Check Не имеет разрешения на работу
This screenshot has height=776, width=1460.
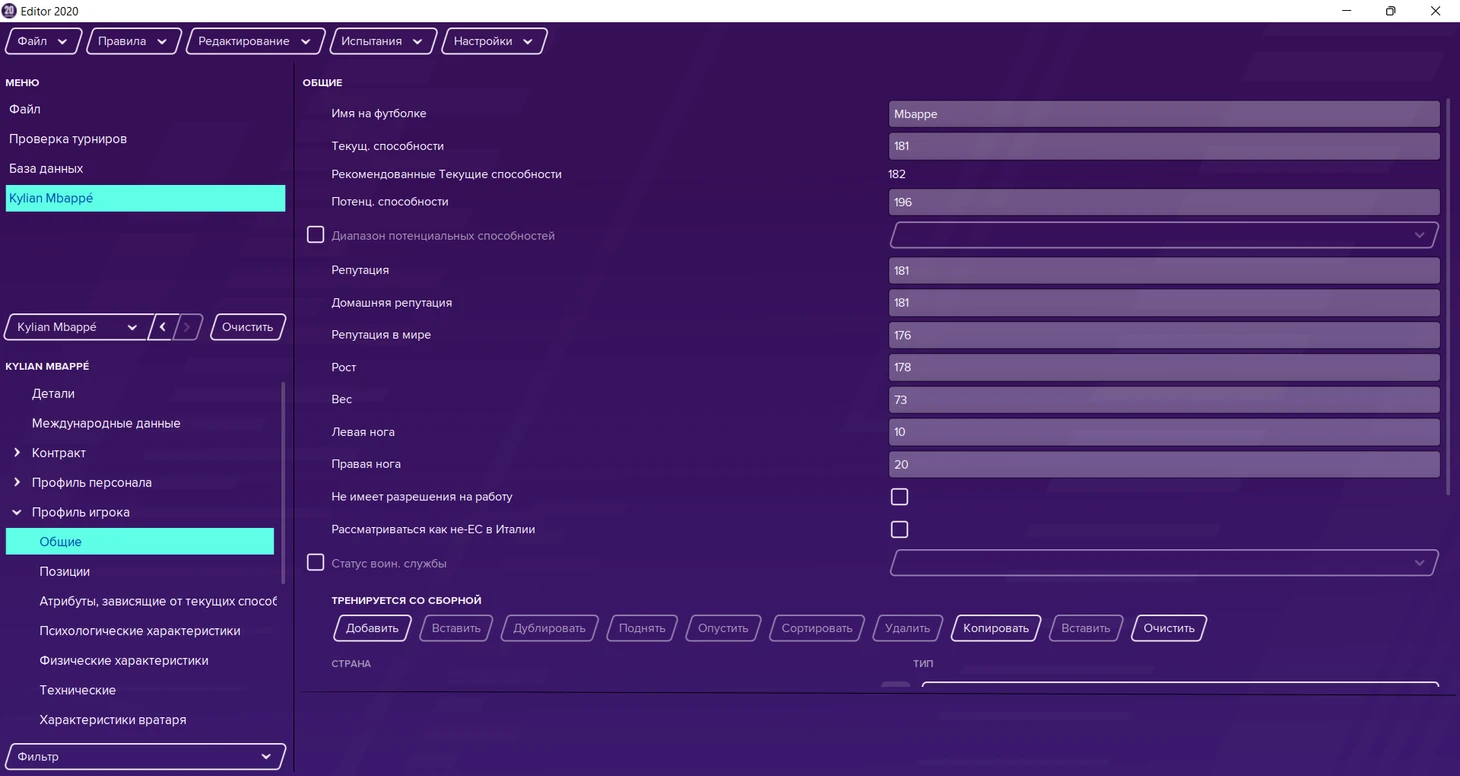[x=899, y=497]
